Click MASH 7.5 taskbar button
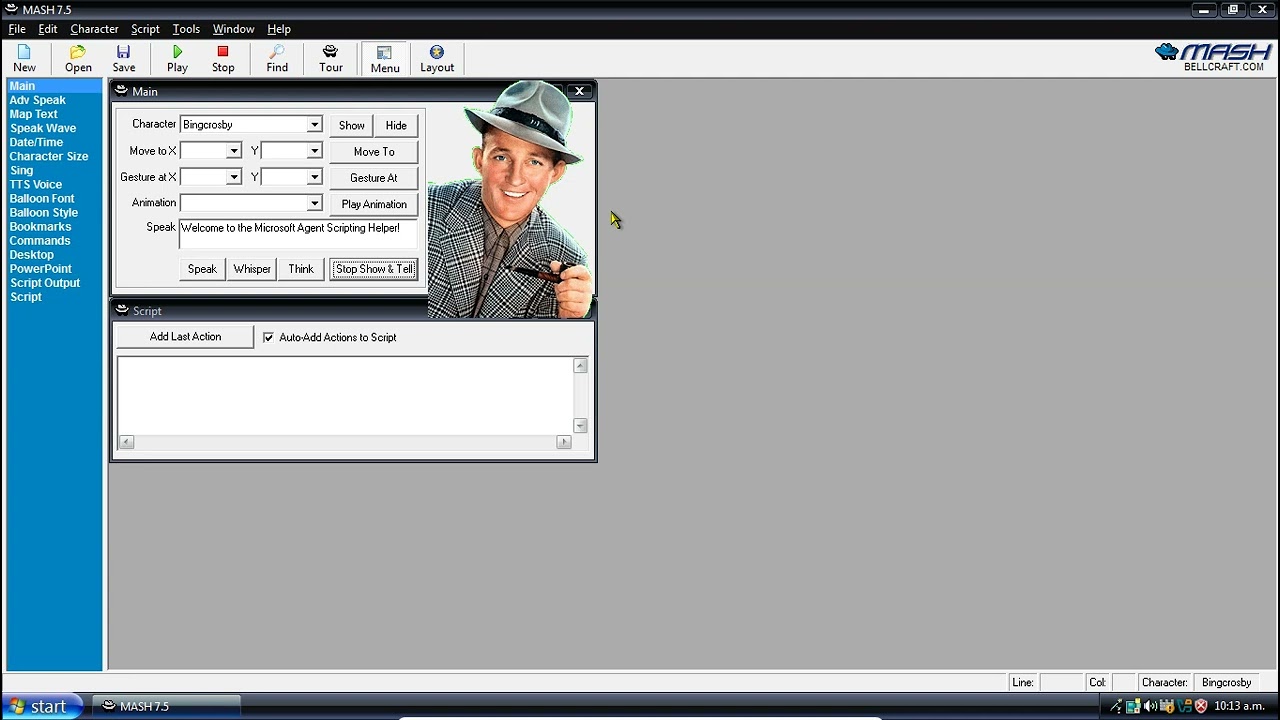This screenshot has height=720, width=1280. [x=166, y=706]
